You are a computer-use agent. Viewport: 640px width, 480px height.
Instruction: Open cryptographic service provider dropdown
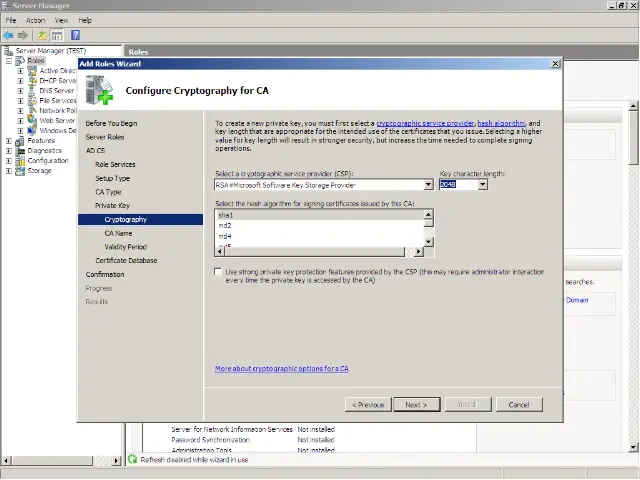pyautogui.click(x=428, y=185)
